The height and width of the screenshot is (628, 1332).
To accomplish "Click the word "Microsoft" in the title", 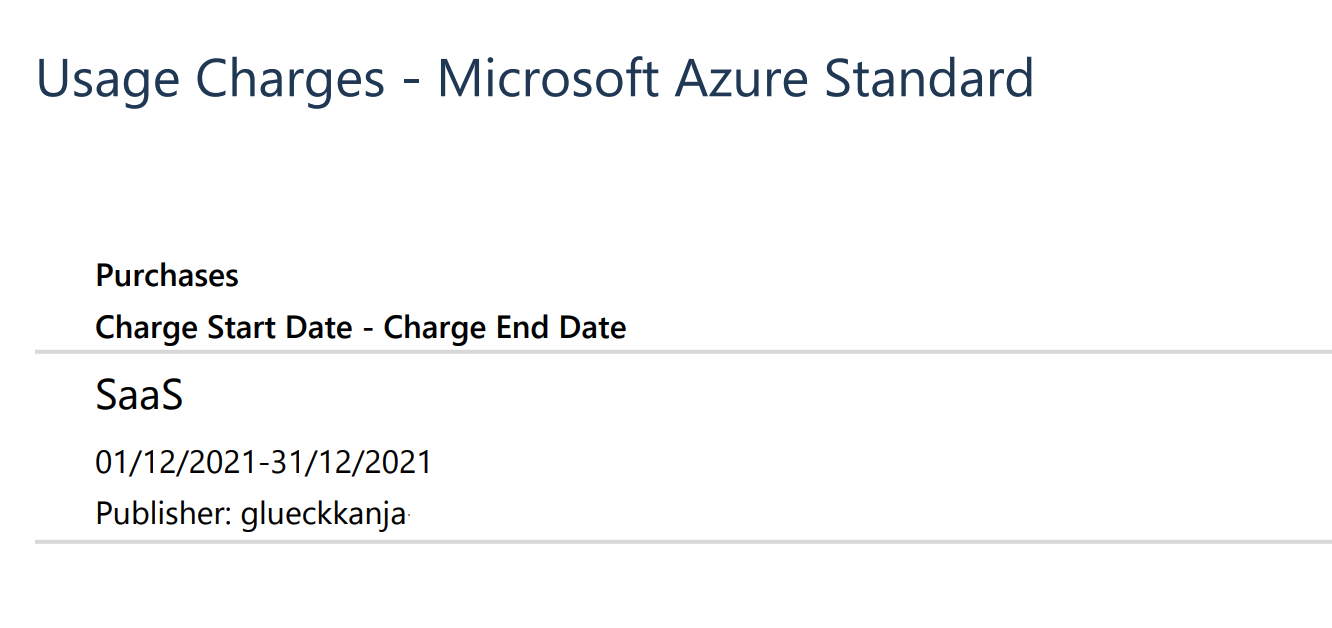I will click(x=548, y=79).
